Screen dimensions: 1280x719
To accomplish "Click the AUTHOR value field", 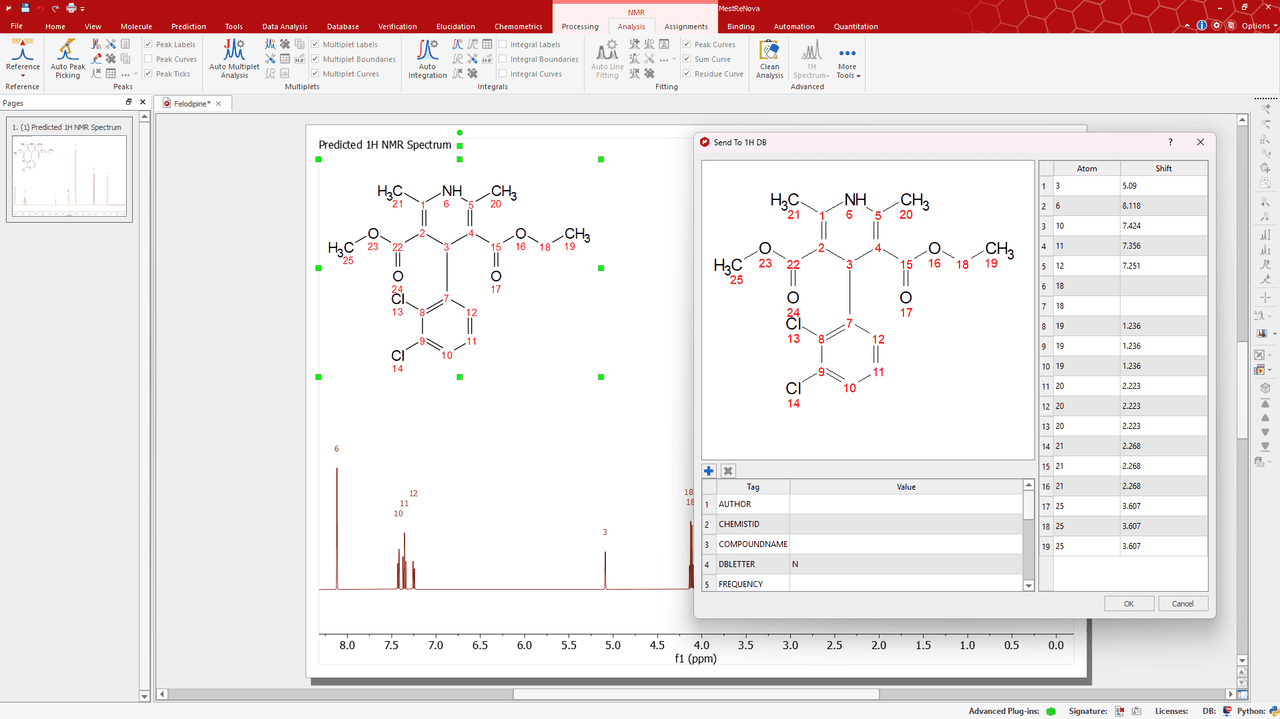I will pyautogui.click(x=906, y=504).
